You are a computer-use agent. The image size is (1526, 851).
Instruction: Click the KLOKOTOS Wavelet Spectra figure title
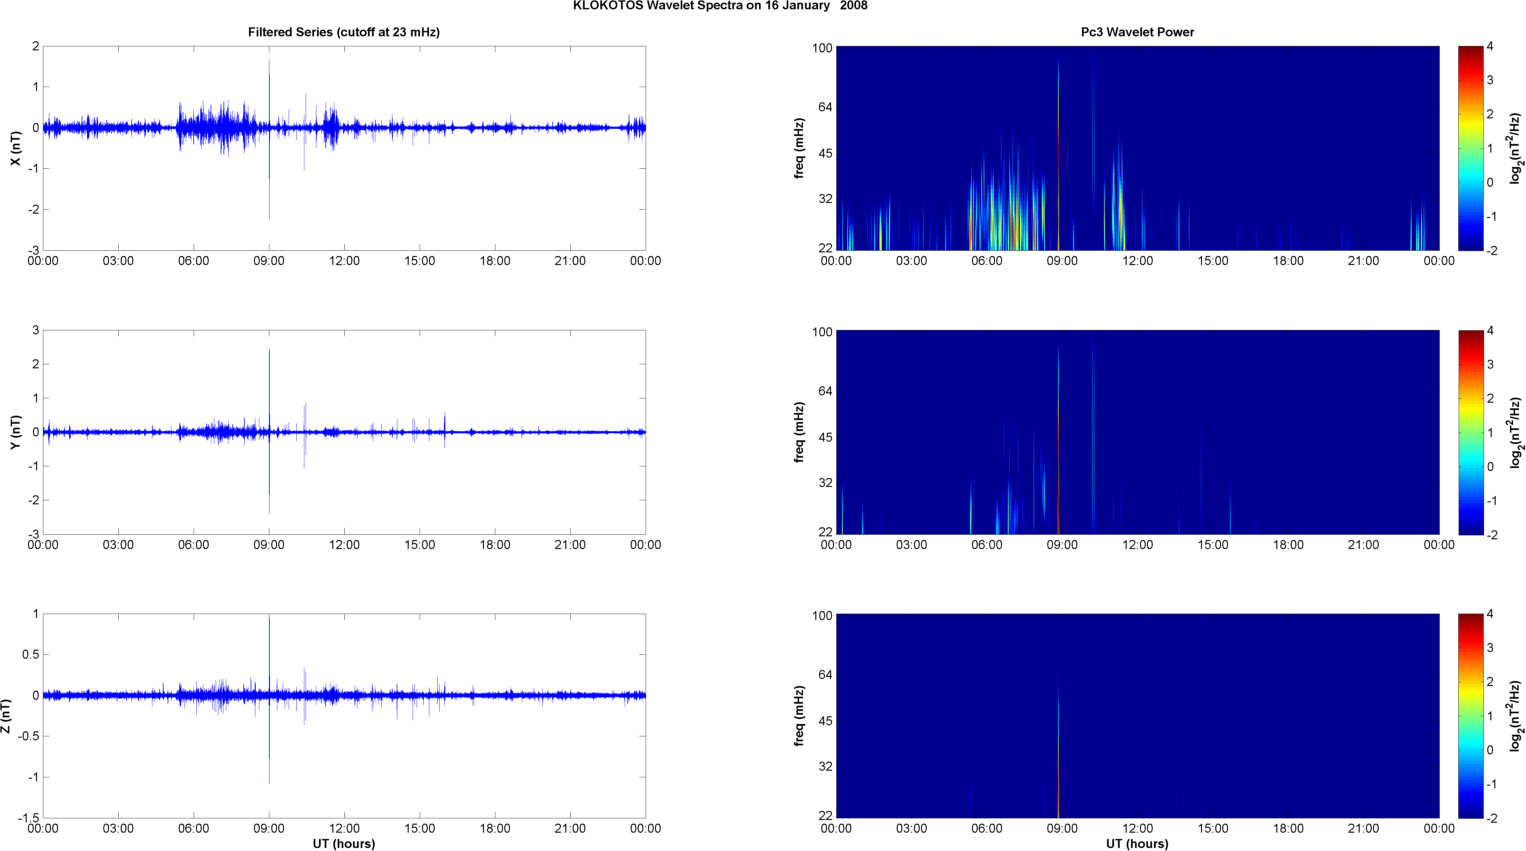[720, 6]
